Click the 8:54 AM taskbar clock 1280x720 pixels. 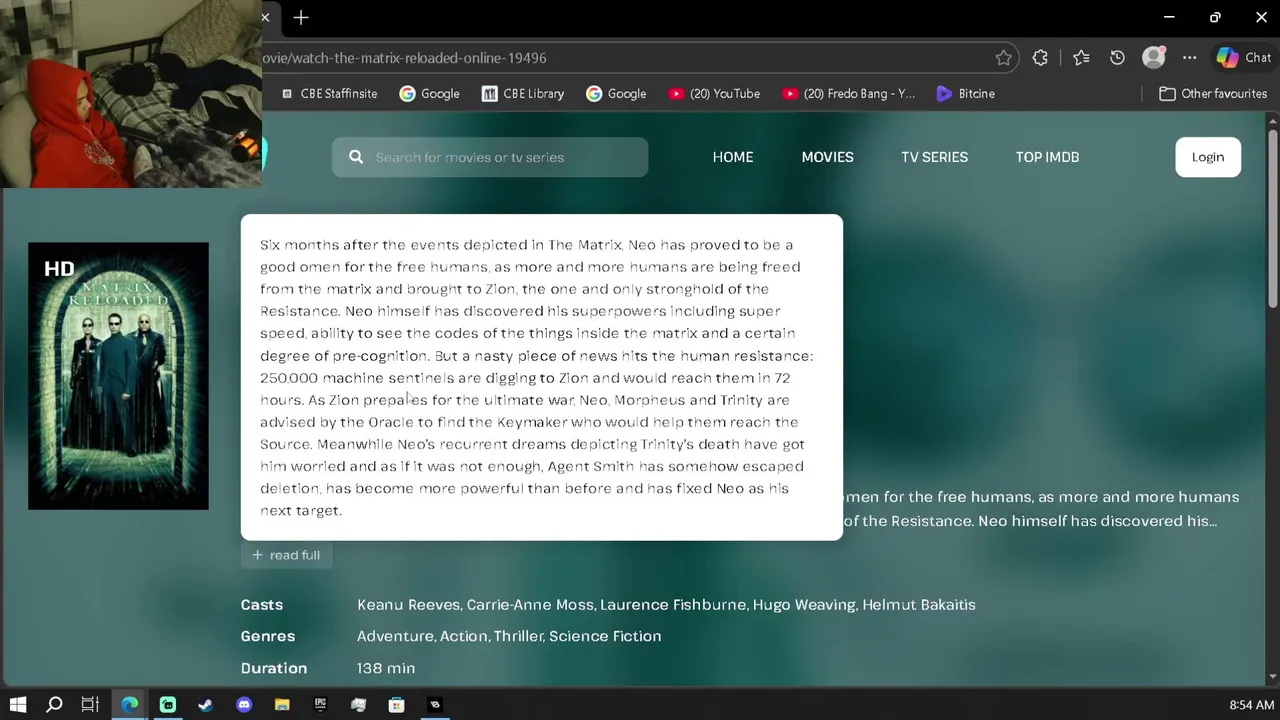click(x=1252, y=705)
